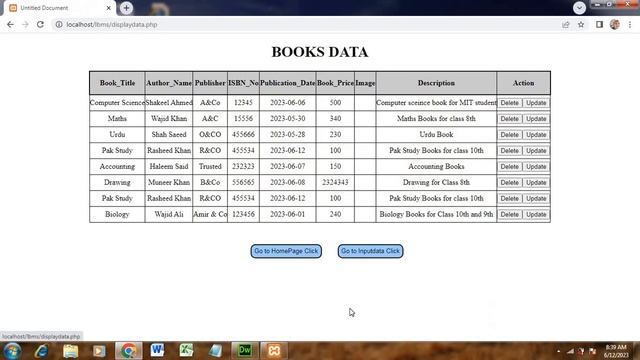The height and width of the screenshot is (360, 640).
Task: Click the share page icon
Action: (566, 24)
